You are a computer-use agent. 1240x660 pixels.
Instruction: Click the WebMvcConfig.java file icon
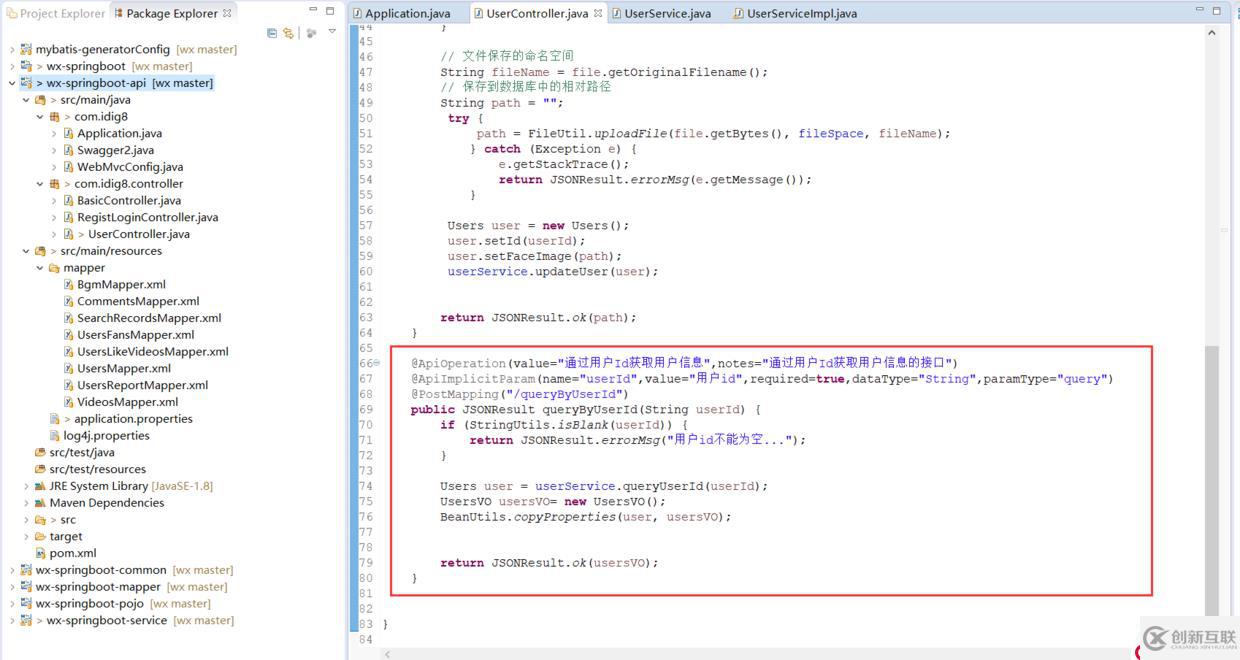point(68,167)
